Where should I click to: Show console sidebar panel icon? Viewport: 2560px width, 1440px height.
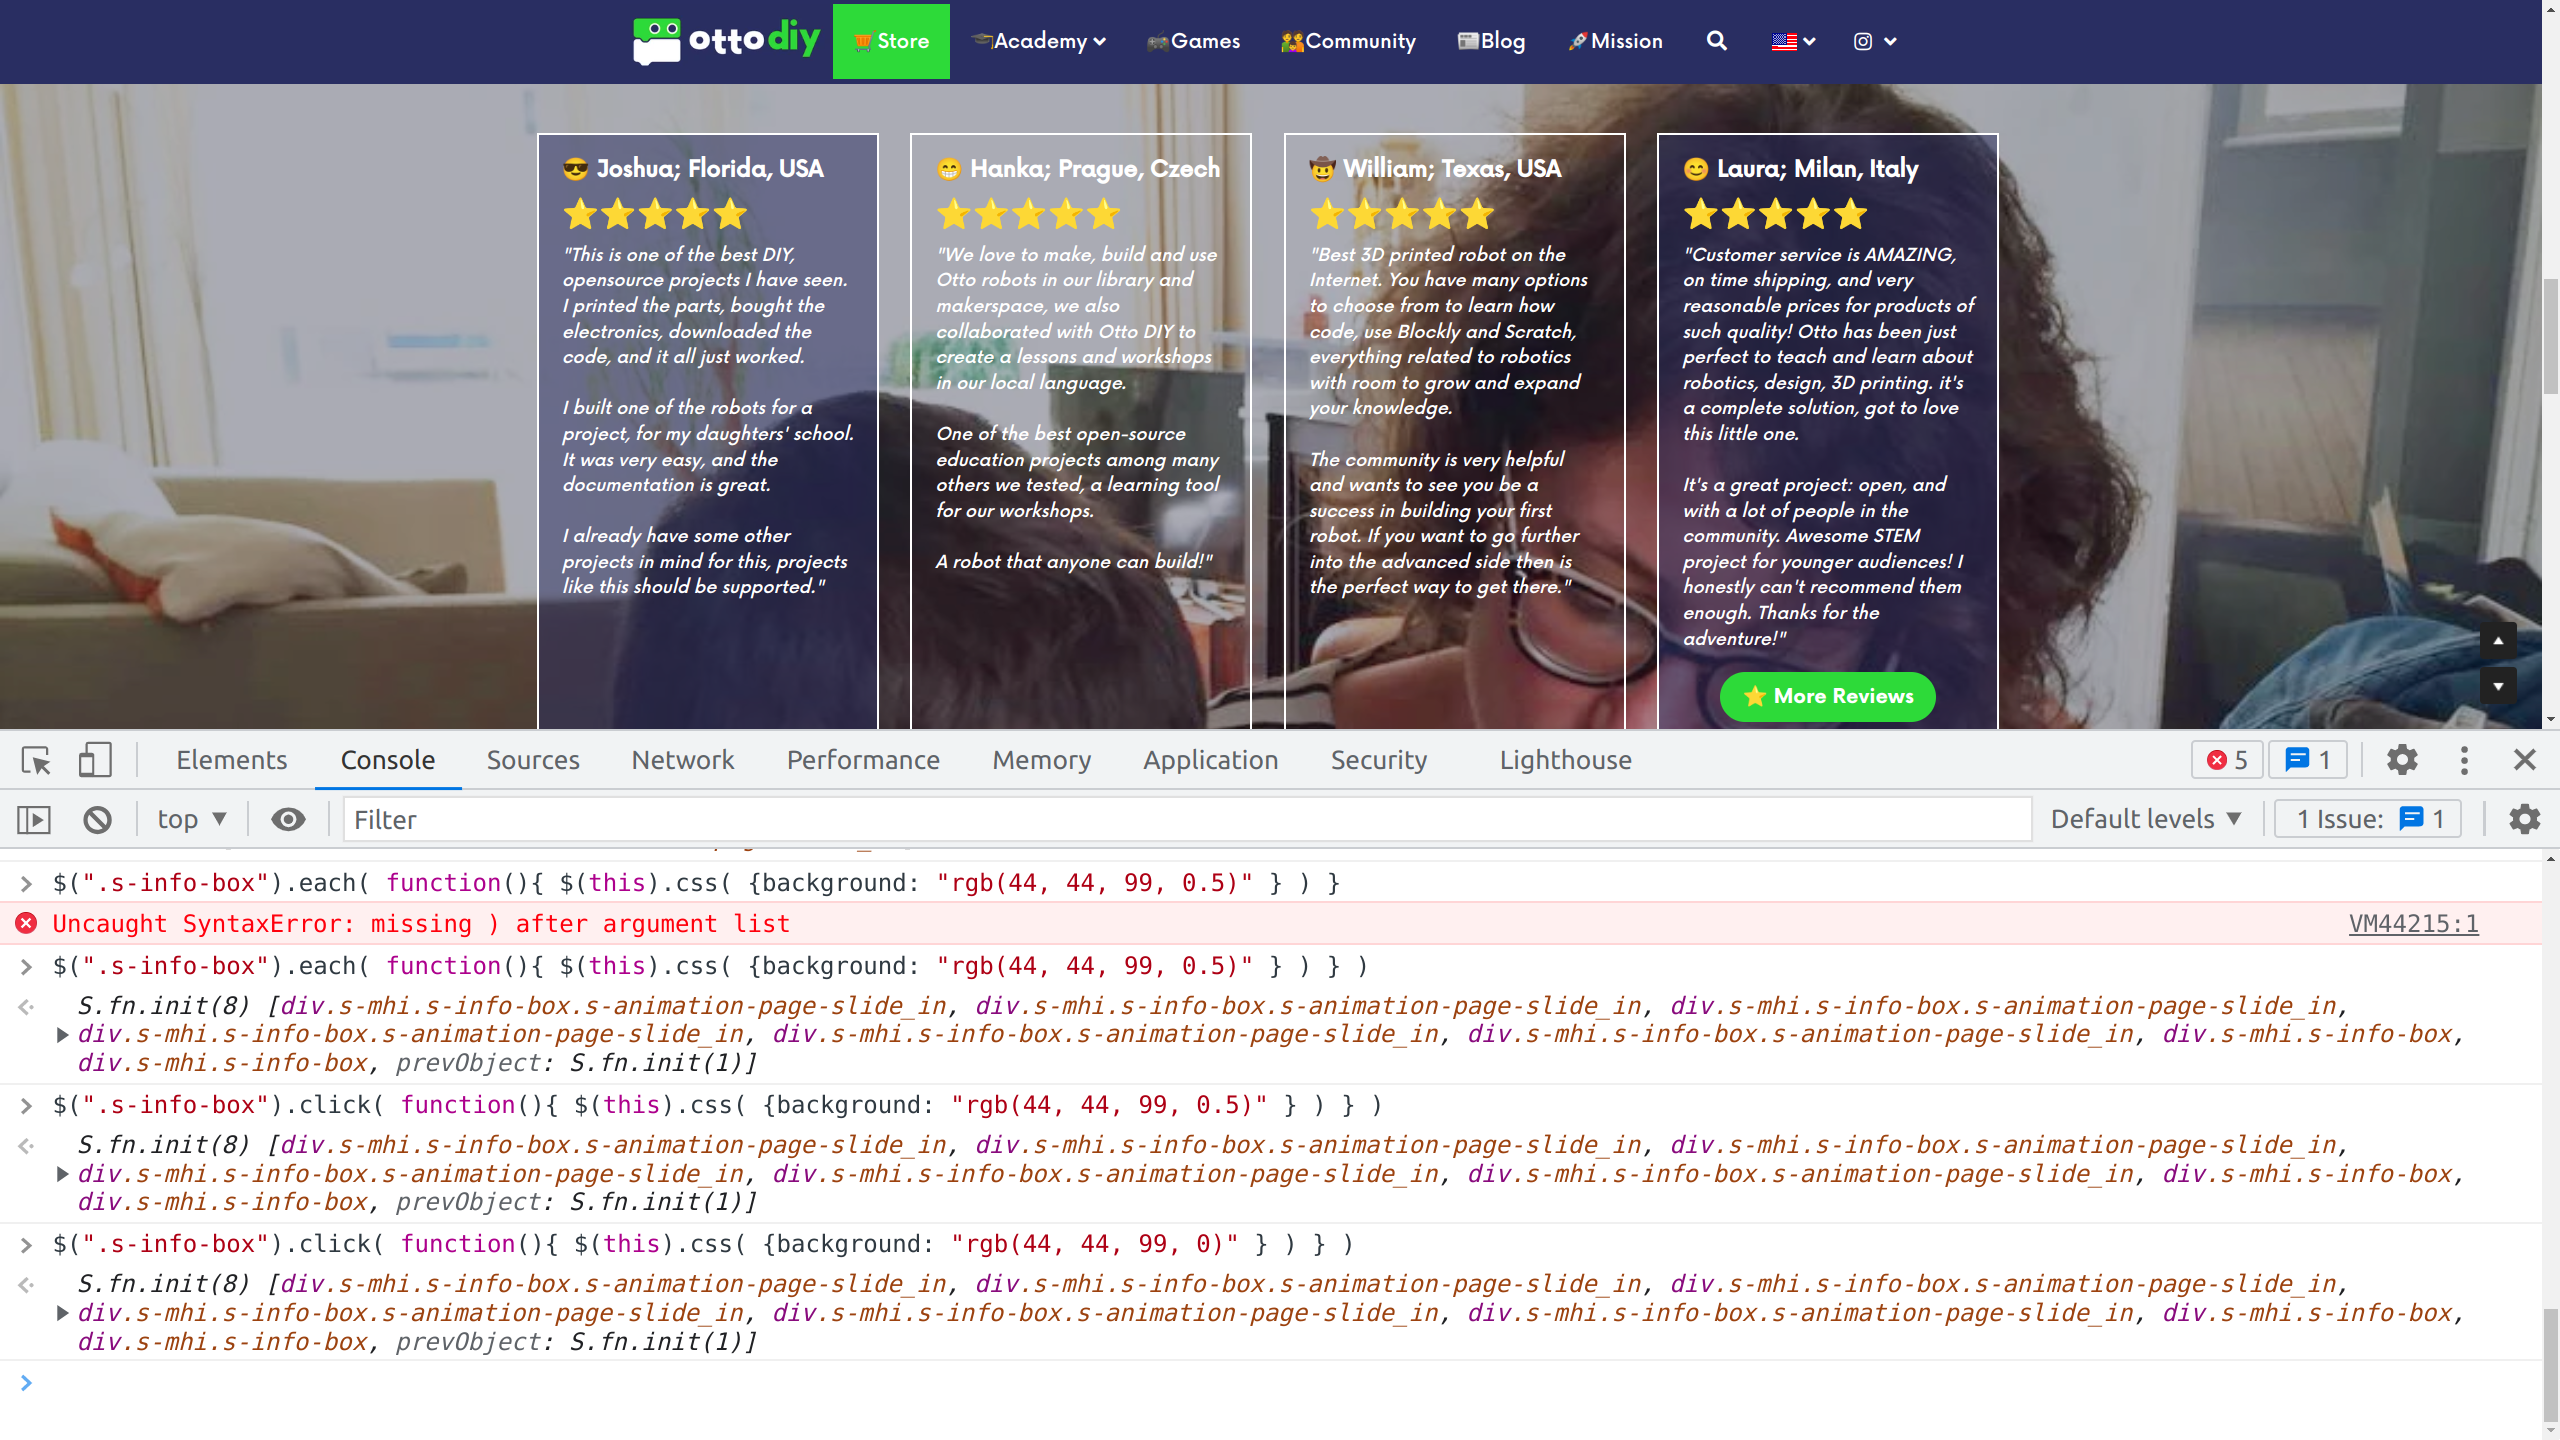[x=34, y=820]
